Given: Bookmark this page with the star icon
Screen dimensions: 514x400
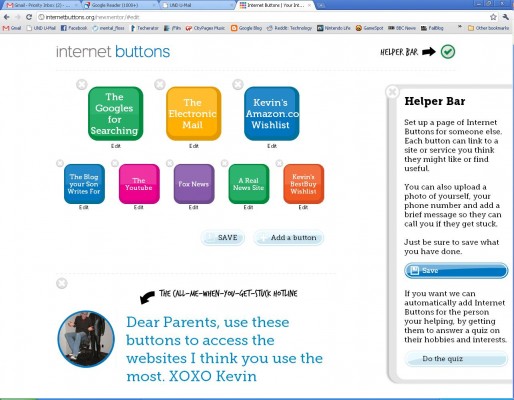Looking at the screenshot, I should tap(493, 17).
